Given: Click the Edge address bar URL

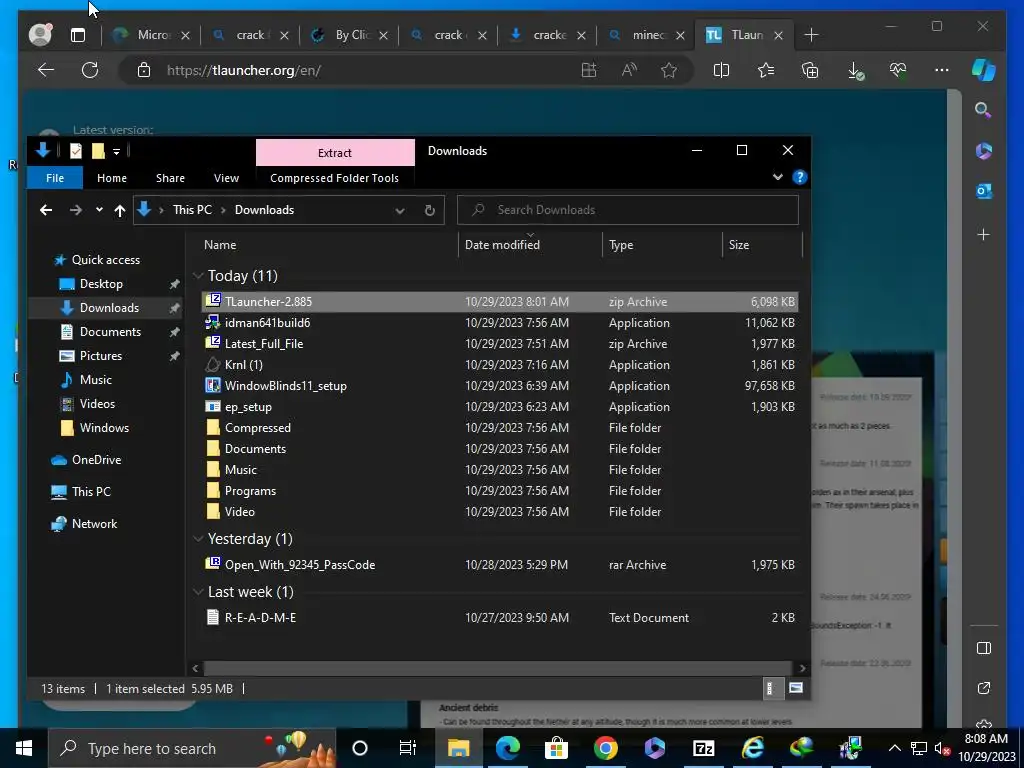Looking at the screenshot, I should [243, 70].
